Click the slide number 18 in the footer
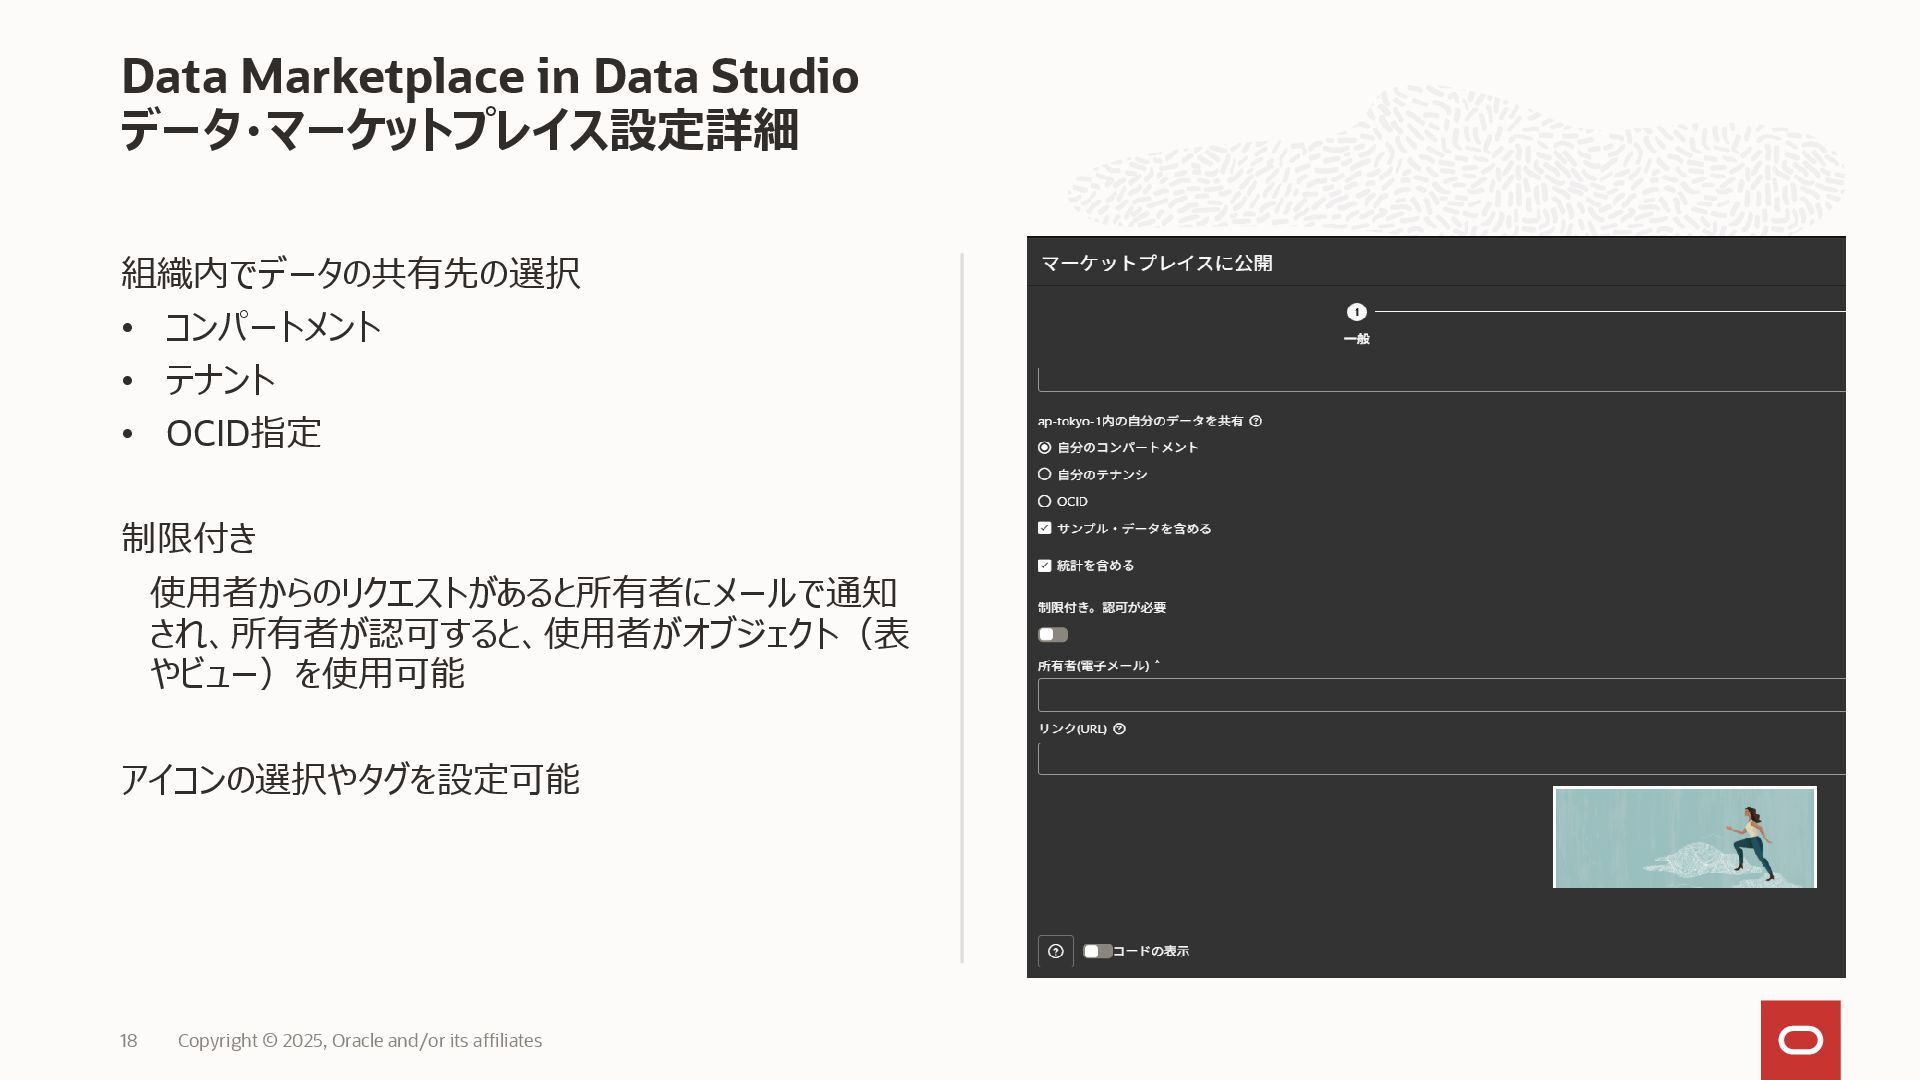The width and height of the screenshot is (1920, 1080). pyautogui.click(x=129, y=1041)
